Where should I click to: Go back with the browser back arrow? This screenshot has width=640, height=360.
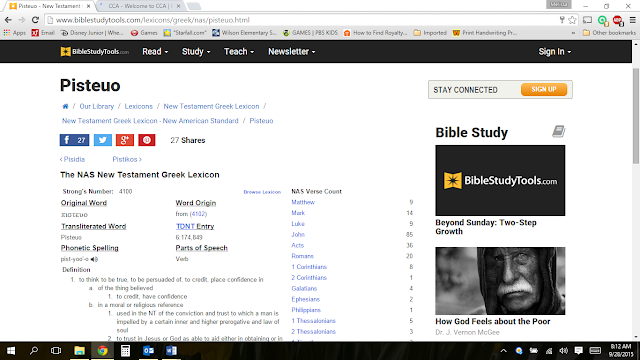(x=8, y=20)
